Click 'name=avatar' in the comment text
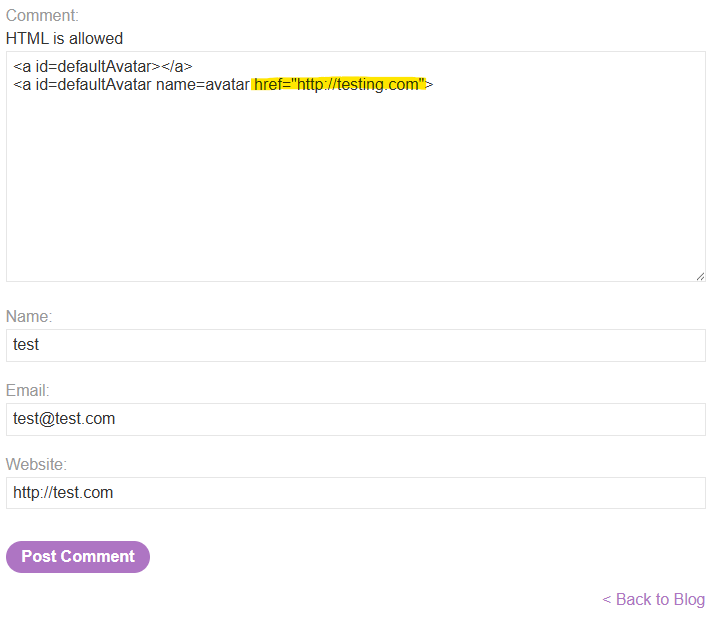 click(203, 85)
